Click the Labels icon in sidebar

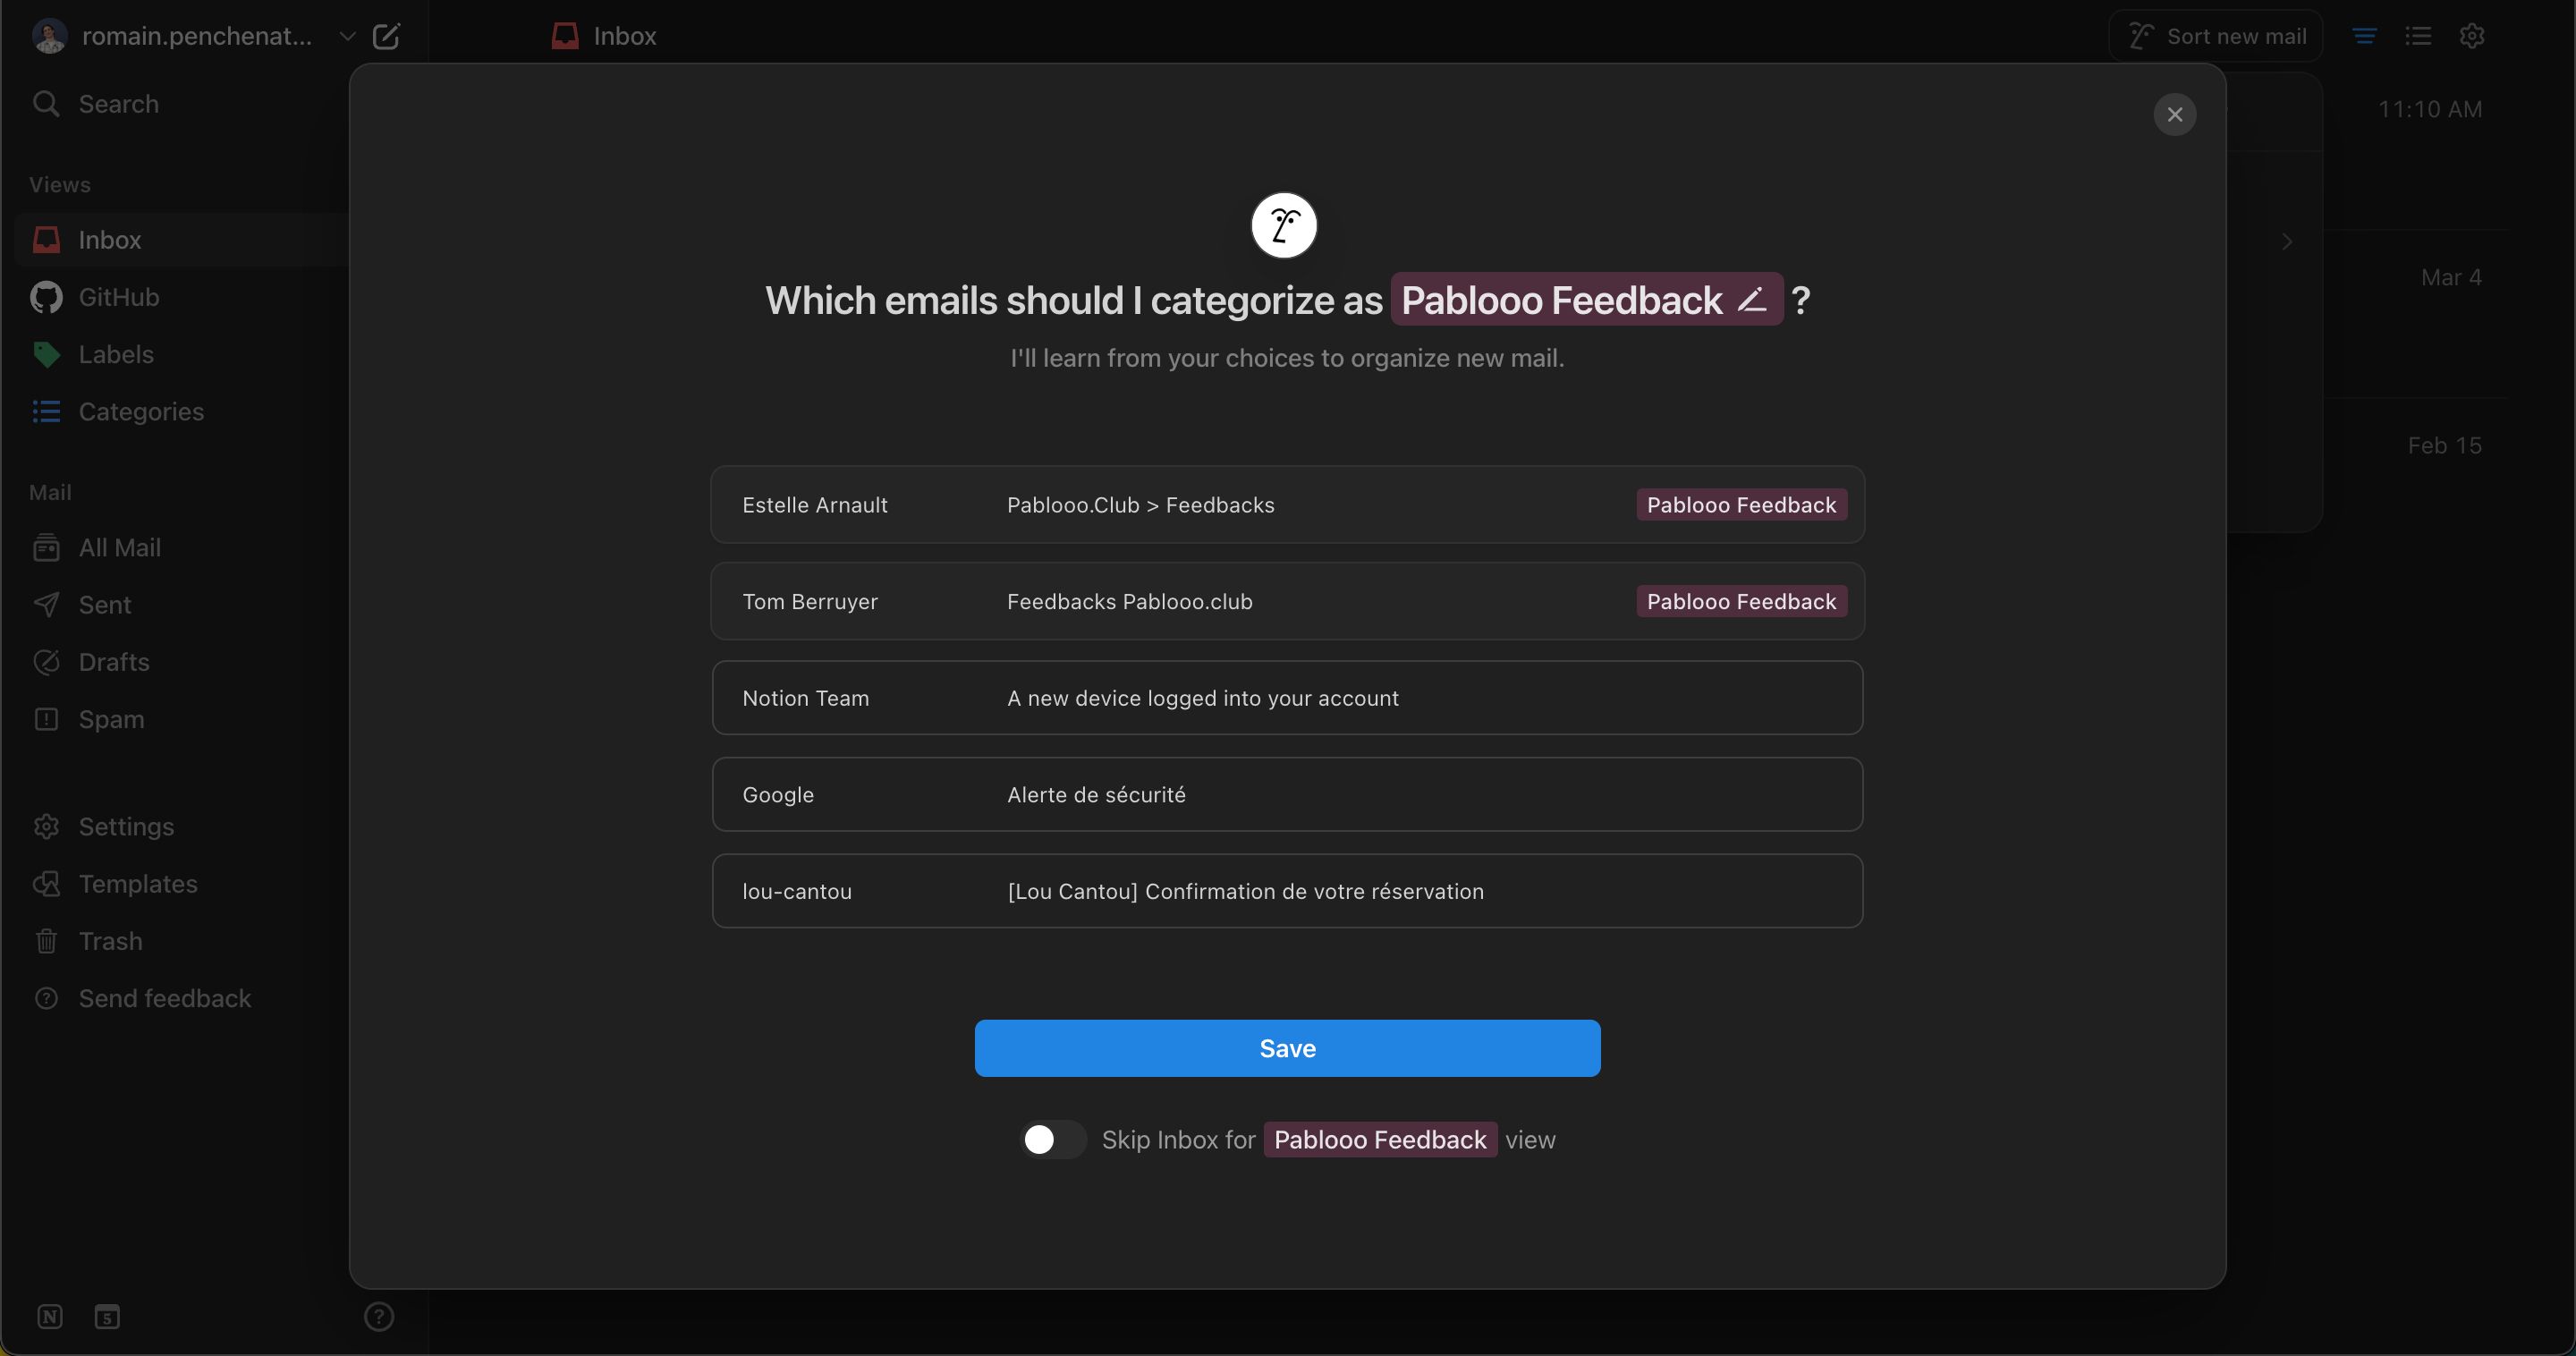pyautogui.click(x=46, y=356)
